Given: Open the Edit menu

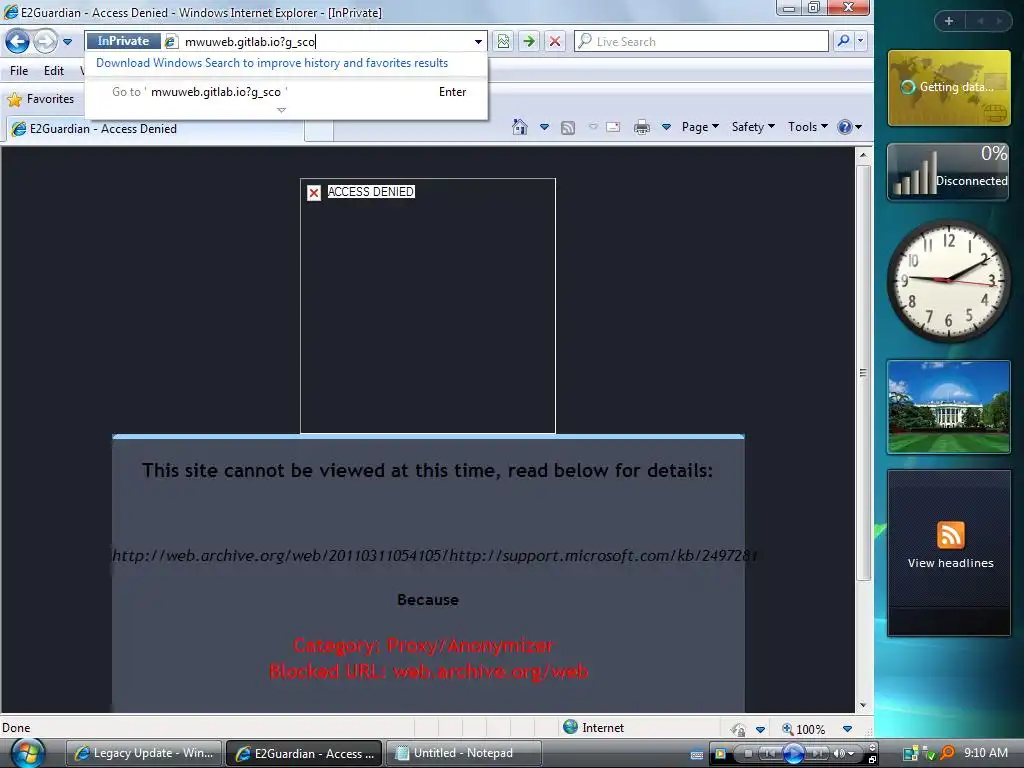Looking at the screenshot, I should pyautogui.click(x=54, y=71).
